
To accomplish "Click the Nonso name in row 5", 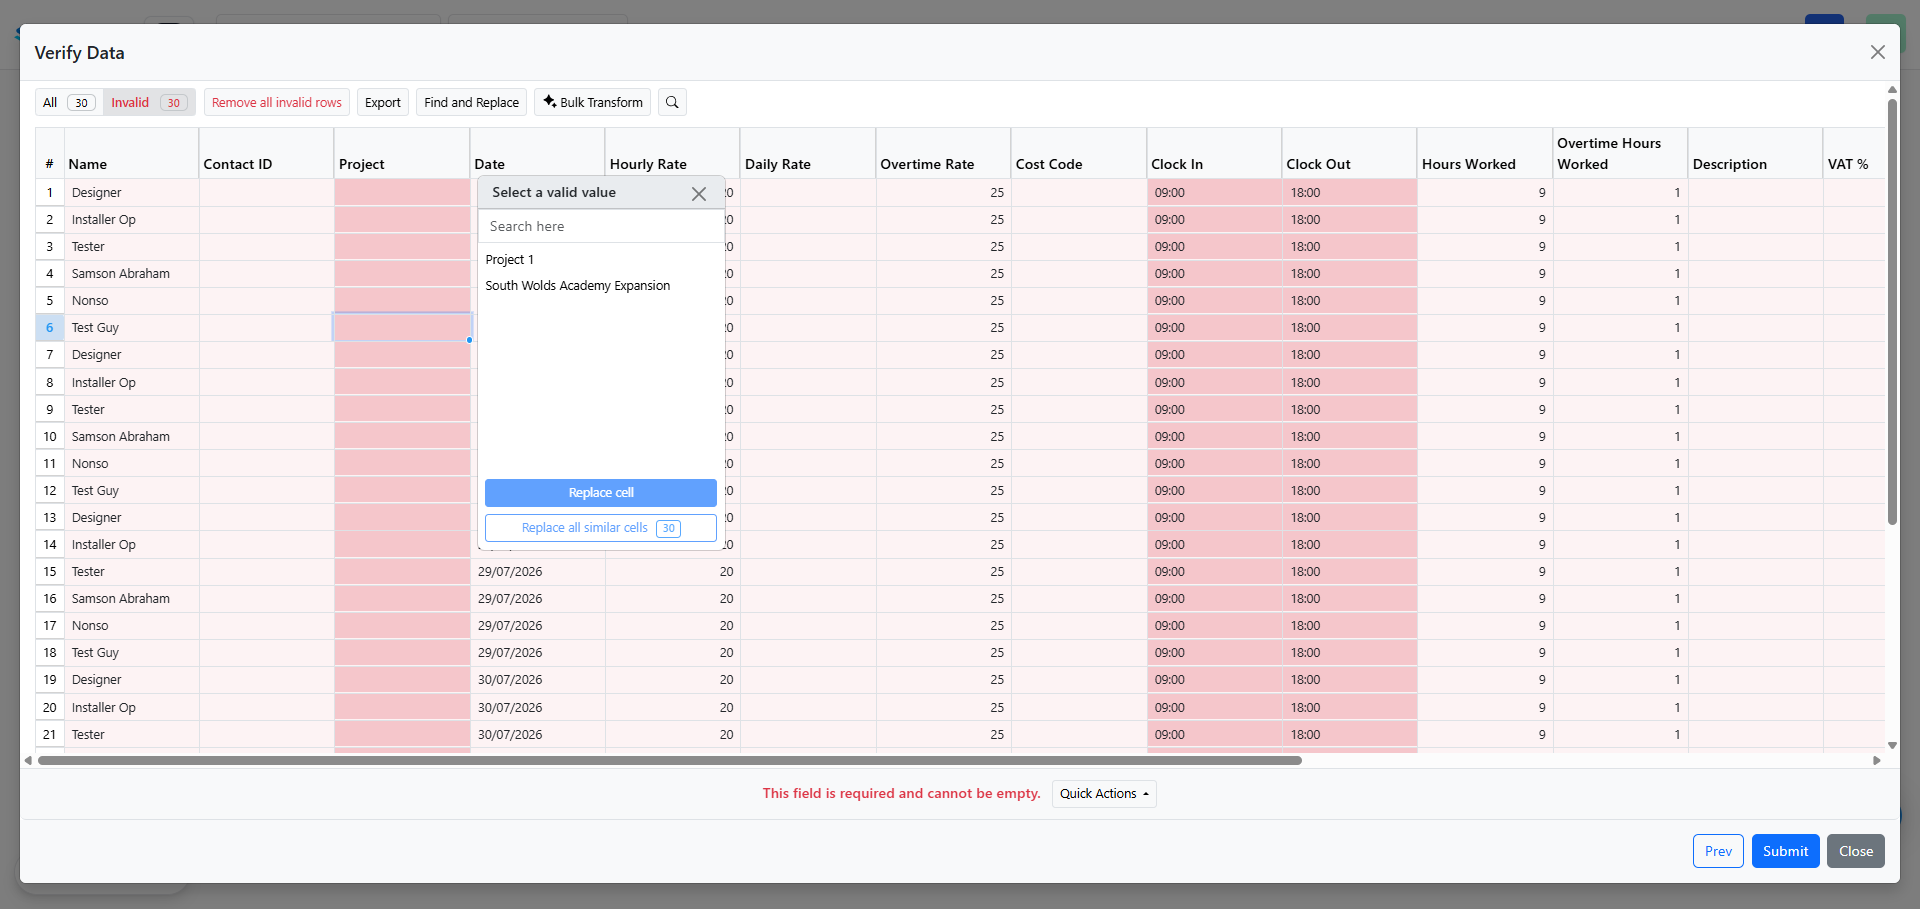I will click(x=90, y=301).
